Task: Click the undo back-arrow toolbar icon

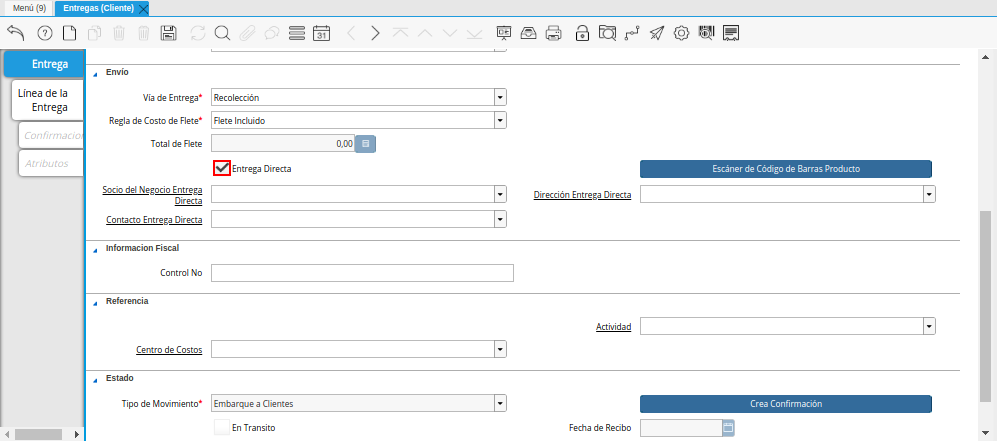Action: click(x=15, y=33)
